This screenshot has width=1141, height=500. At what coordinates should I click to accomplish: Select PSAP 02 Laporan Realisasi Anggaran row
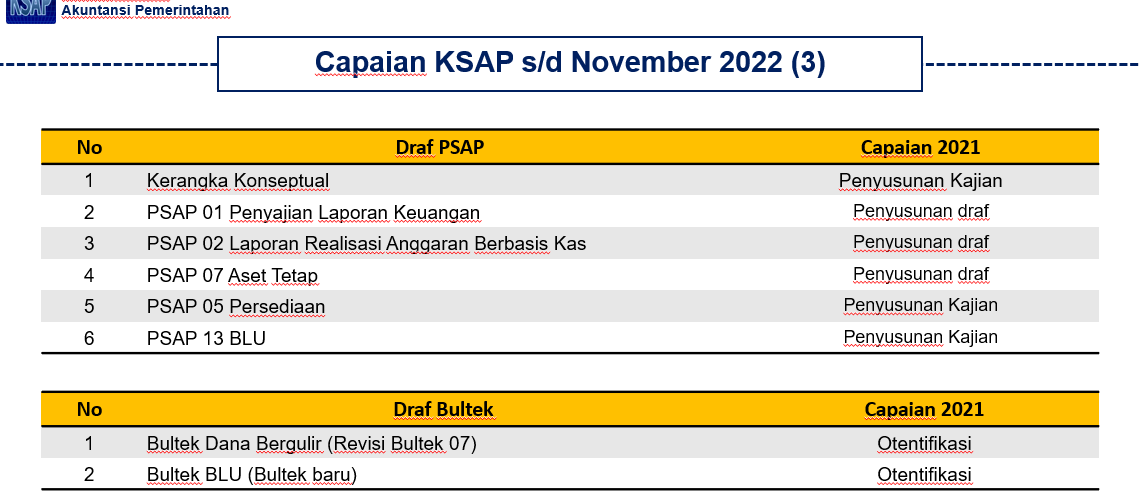tap(570, 243)
